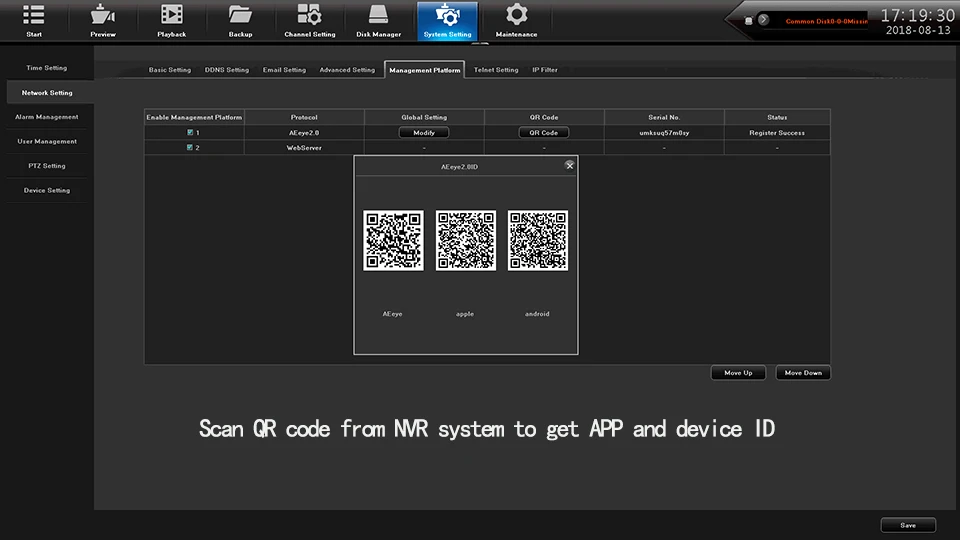Click the apple label under QR code

(x=465, y=313)
